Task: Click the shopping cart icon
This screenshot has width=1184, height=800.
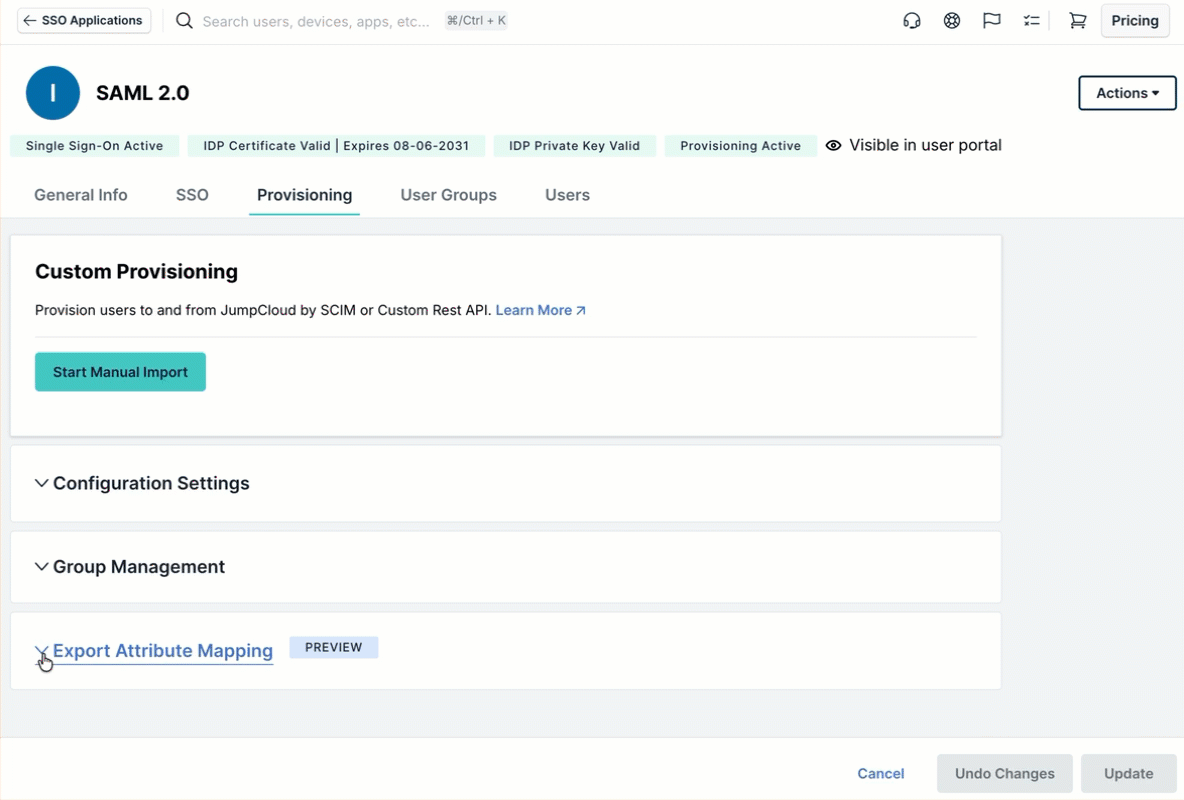Action: 1078,20
